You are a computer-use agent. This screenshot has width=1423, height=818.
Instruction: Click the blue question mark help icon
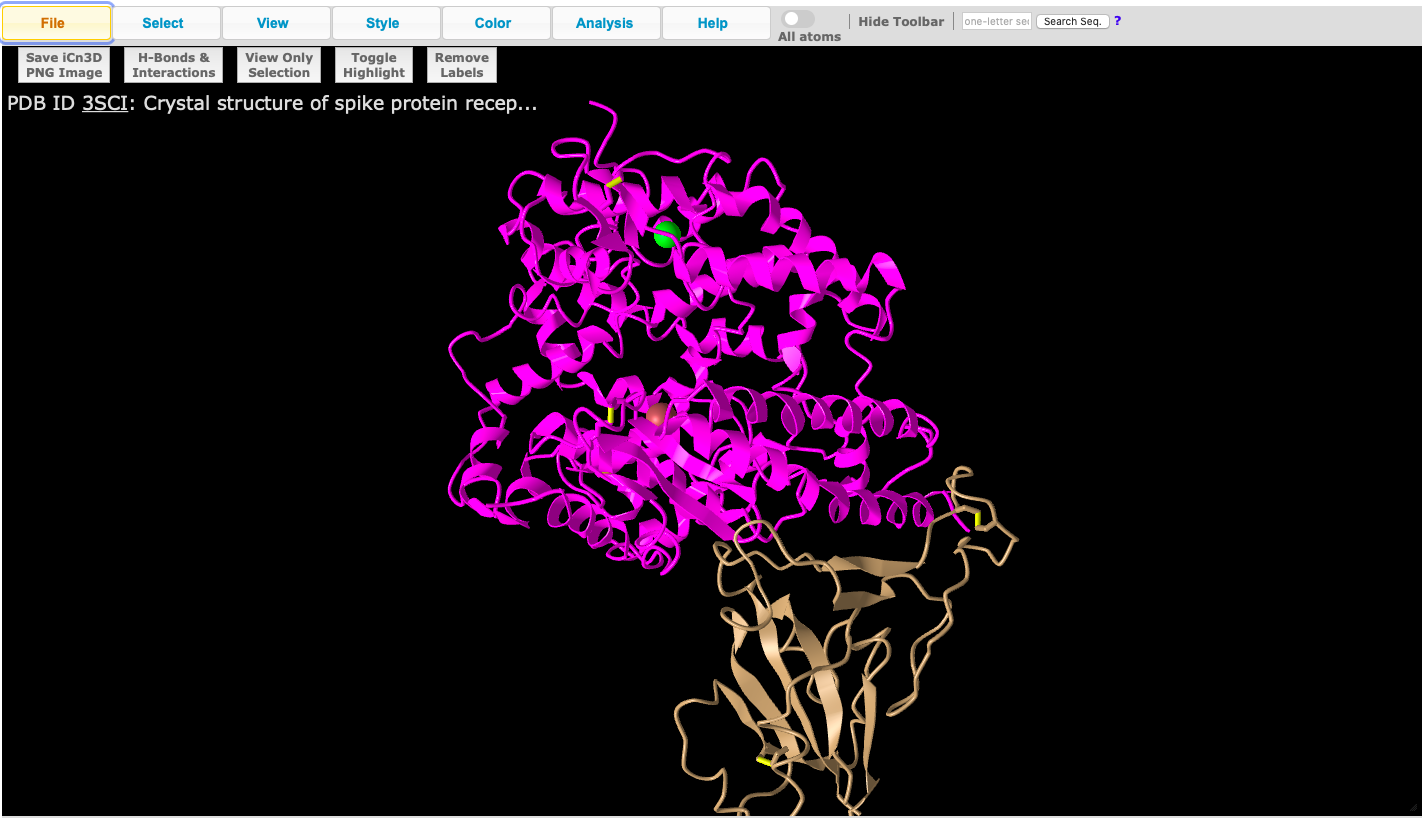pyautogui.click(x=1117, y=21)
